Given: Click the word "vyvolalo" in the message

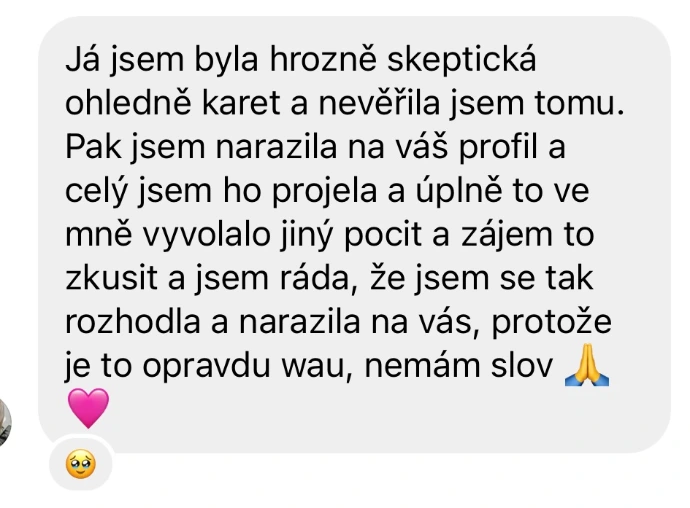Looking at the screenshot, I should tap(206, 236).
